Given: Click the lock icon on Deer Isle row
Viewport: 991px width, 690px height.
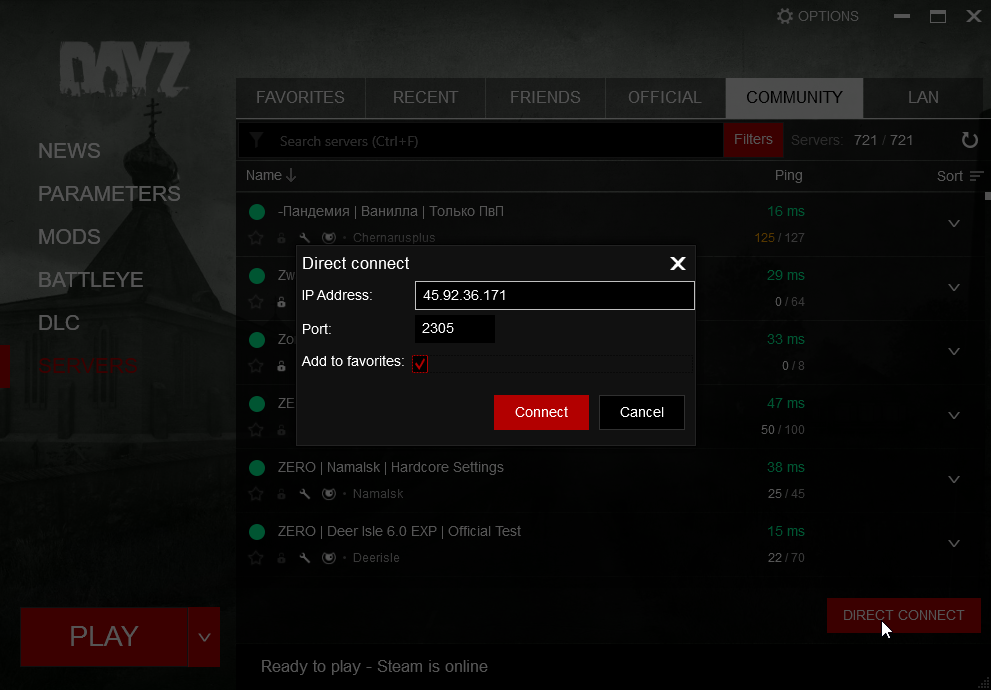Looking at the screenshot, I should [281, 557].
